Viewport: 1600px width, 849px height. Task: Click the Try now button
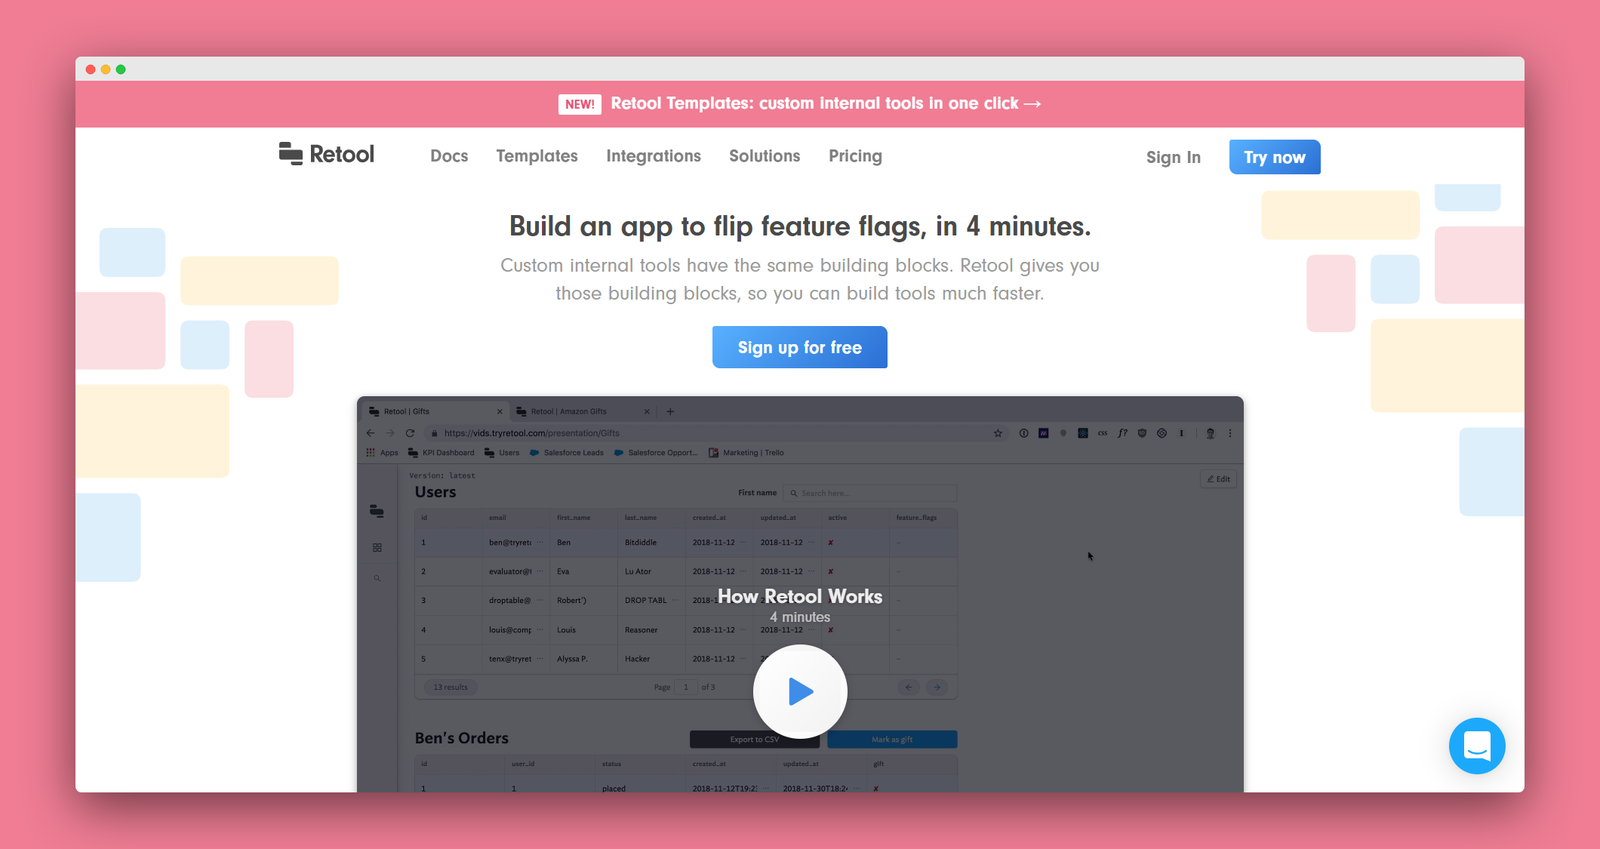click(x=1275, y=157)
